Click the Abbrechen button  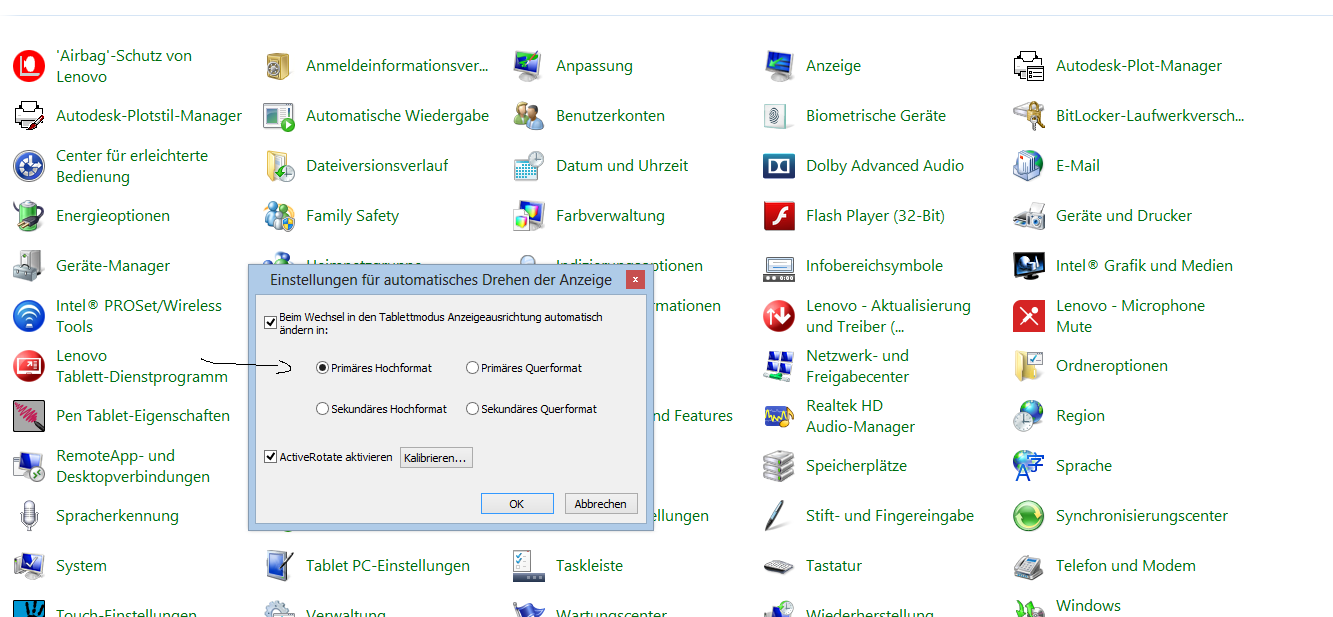coord(601,504)
